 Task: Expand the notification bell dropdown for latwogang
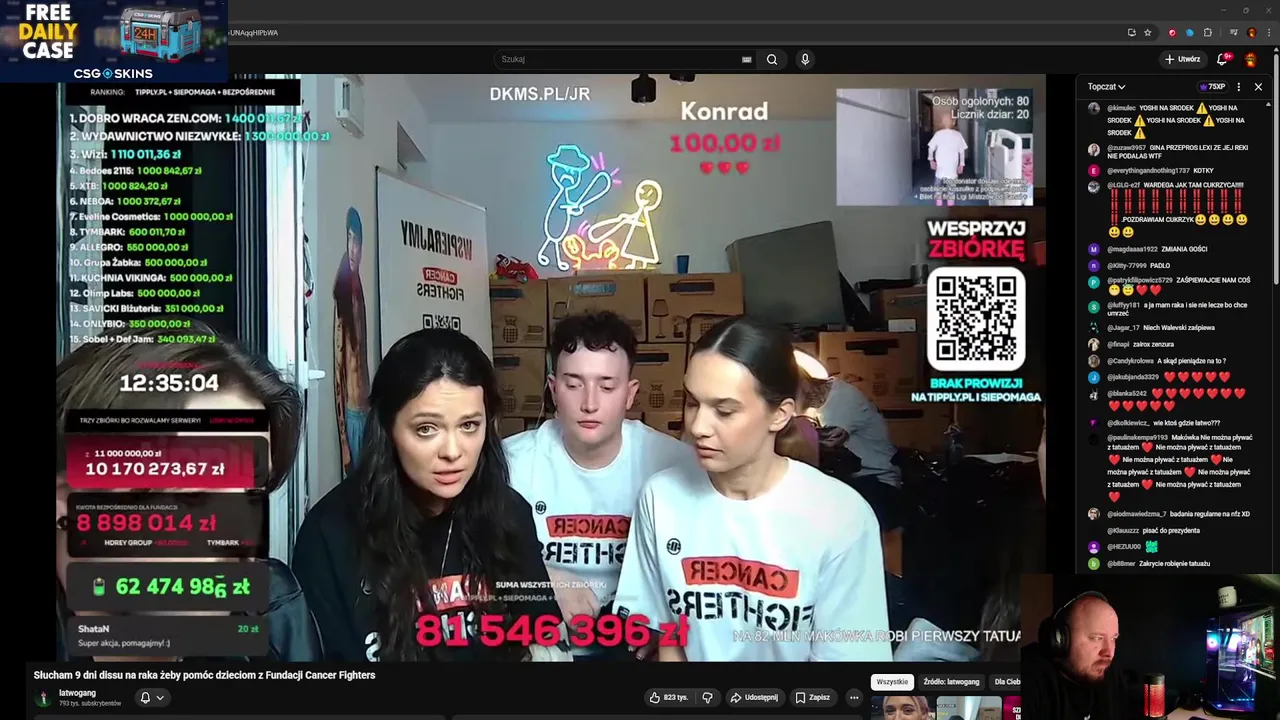(151, 697)
